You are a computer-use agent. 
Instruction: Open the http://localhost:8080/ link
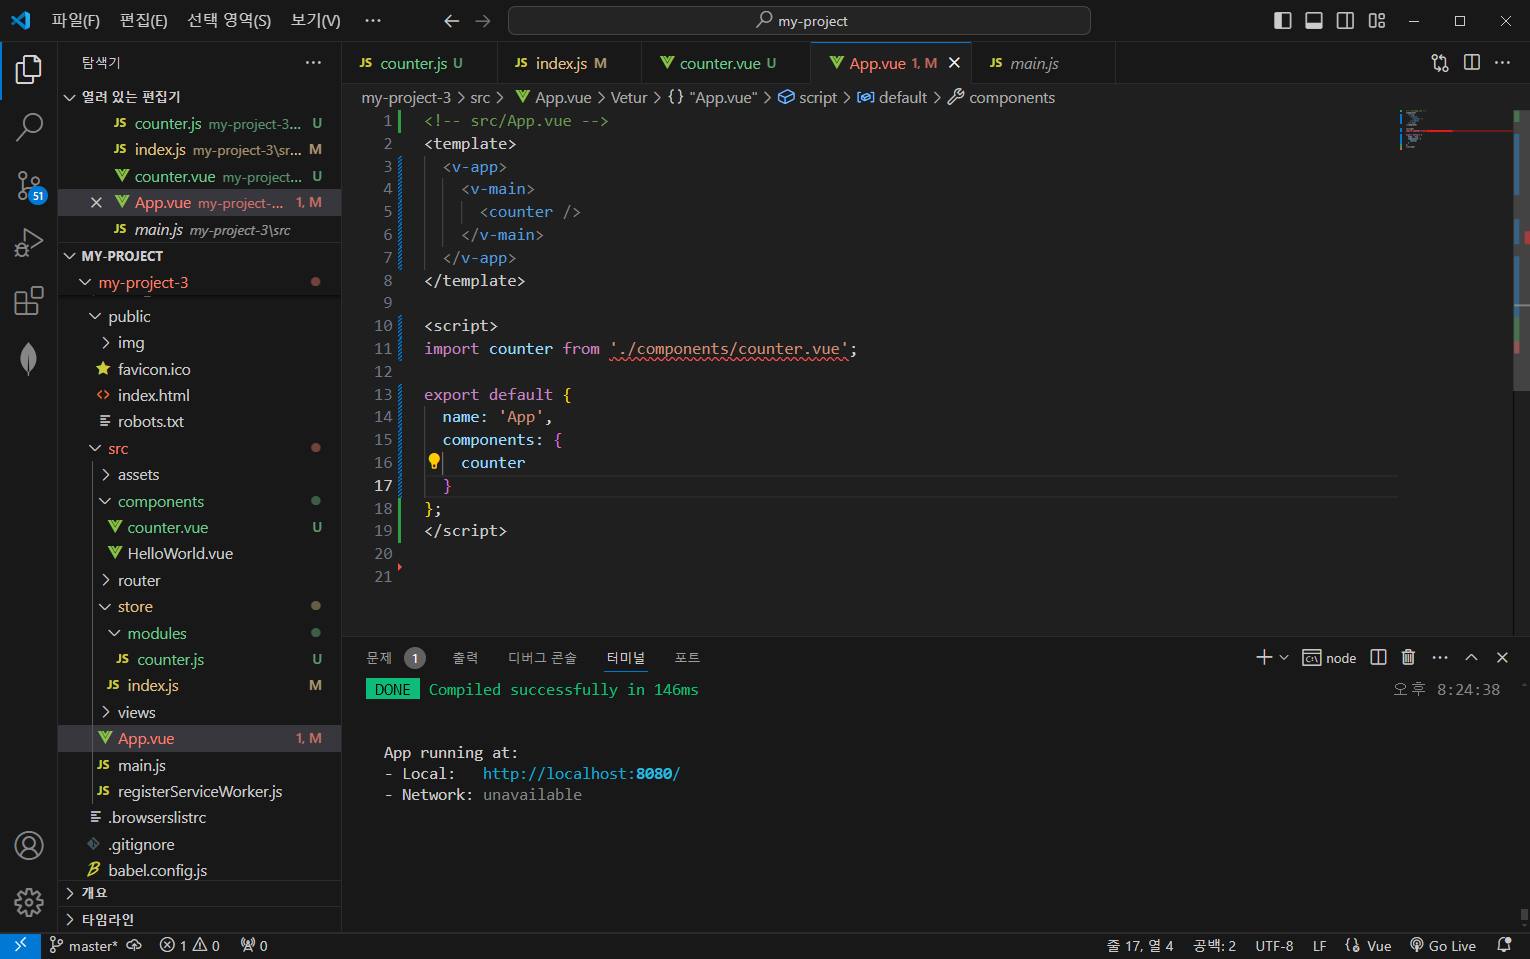pos(581,774)
